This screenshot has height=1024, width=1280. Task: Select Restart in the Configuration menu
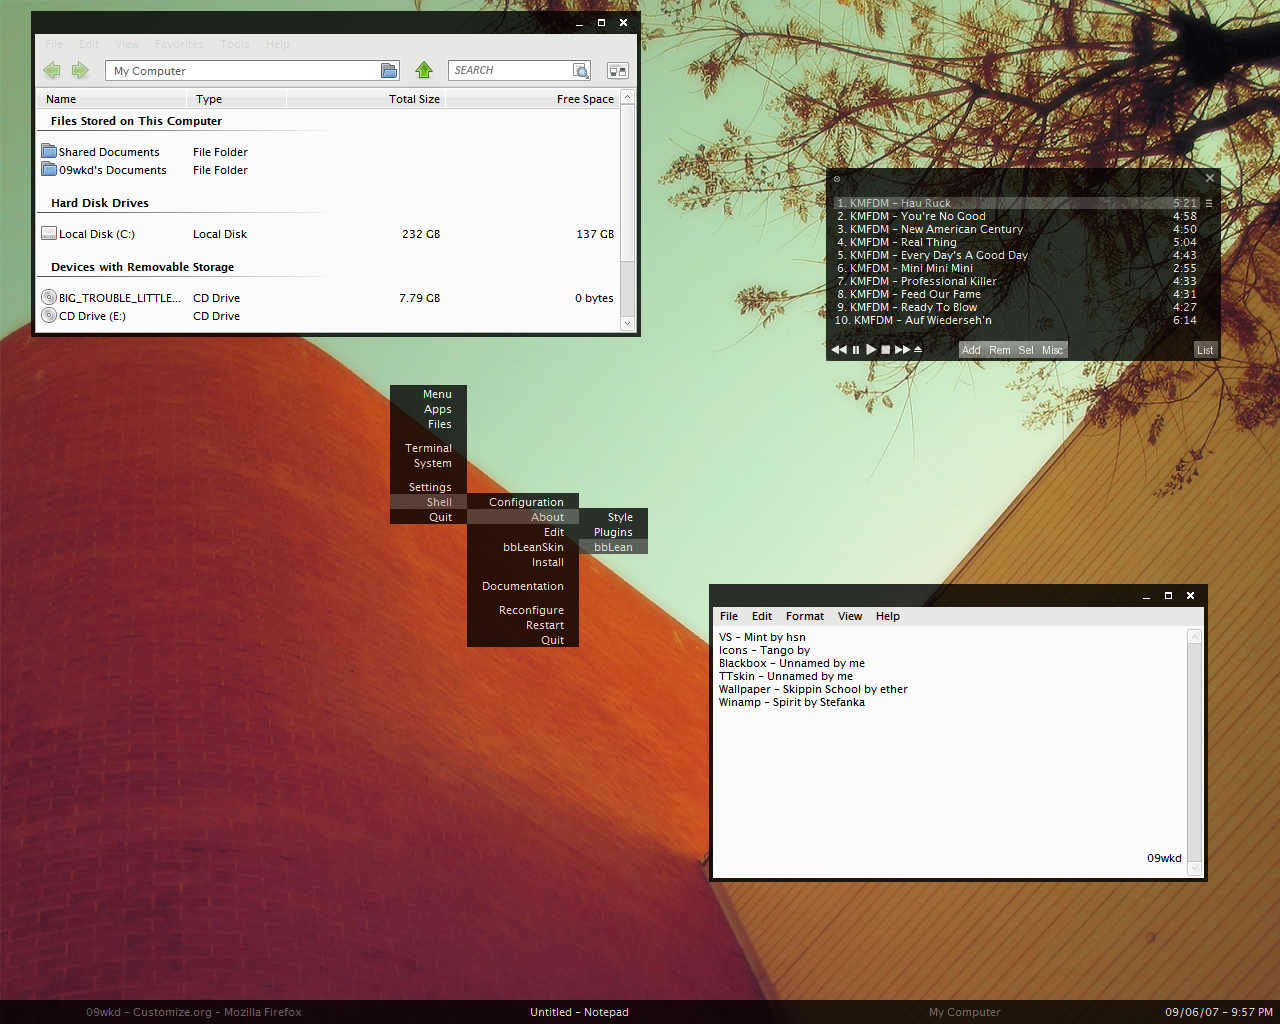(523, 625)
